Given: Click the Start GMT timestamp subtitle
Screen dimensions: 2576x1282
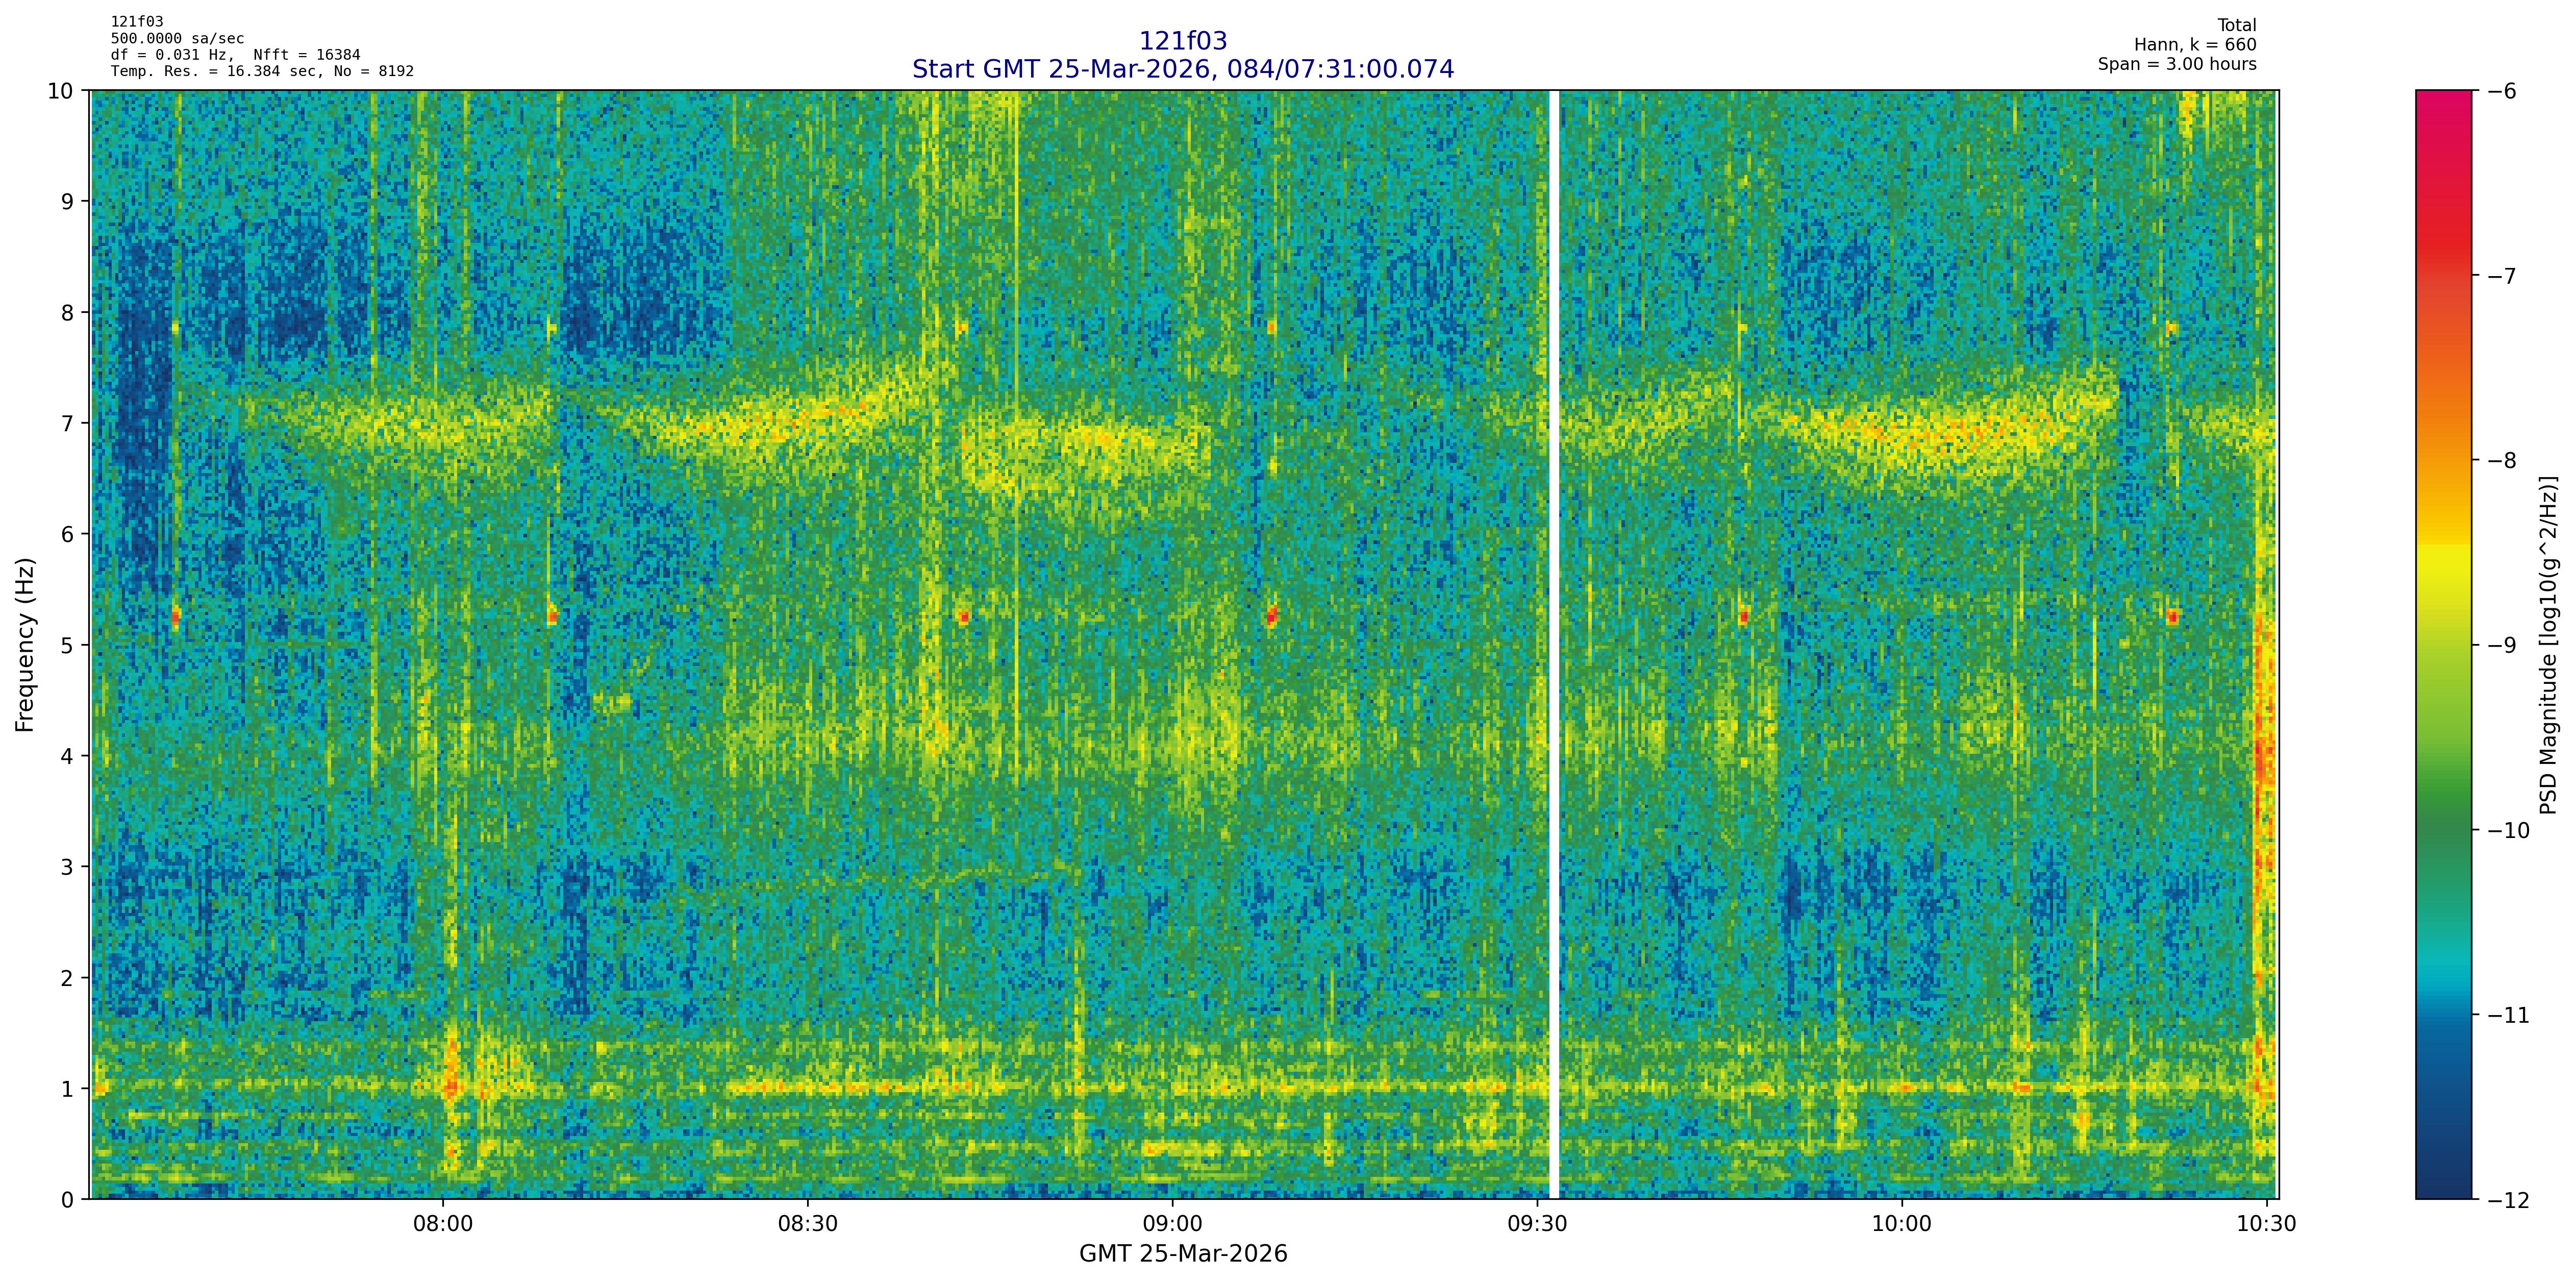Looking at the screenshot, I should pyautogui.click(x=1183, y=69).
